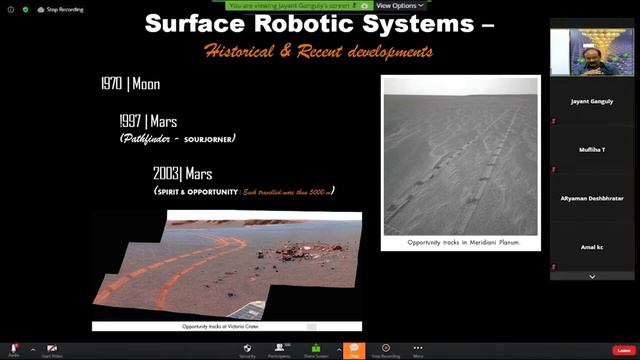
Task: Click the muted mic icon on Amal kc tile
Action: click(x=554, y=267)
